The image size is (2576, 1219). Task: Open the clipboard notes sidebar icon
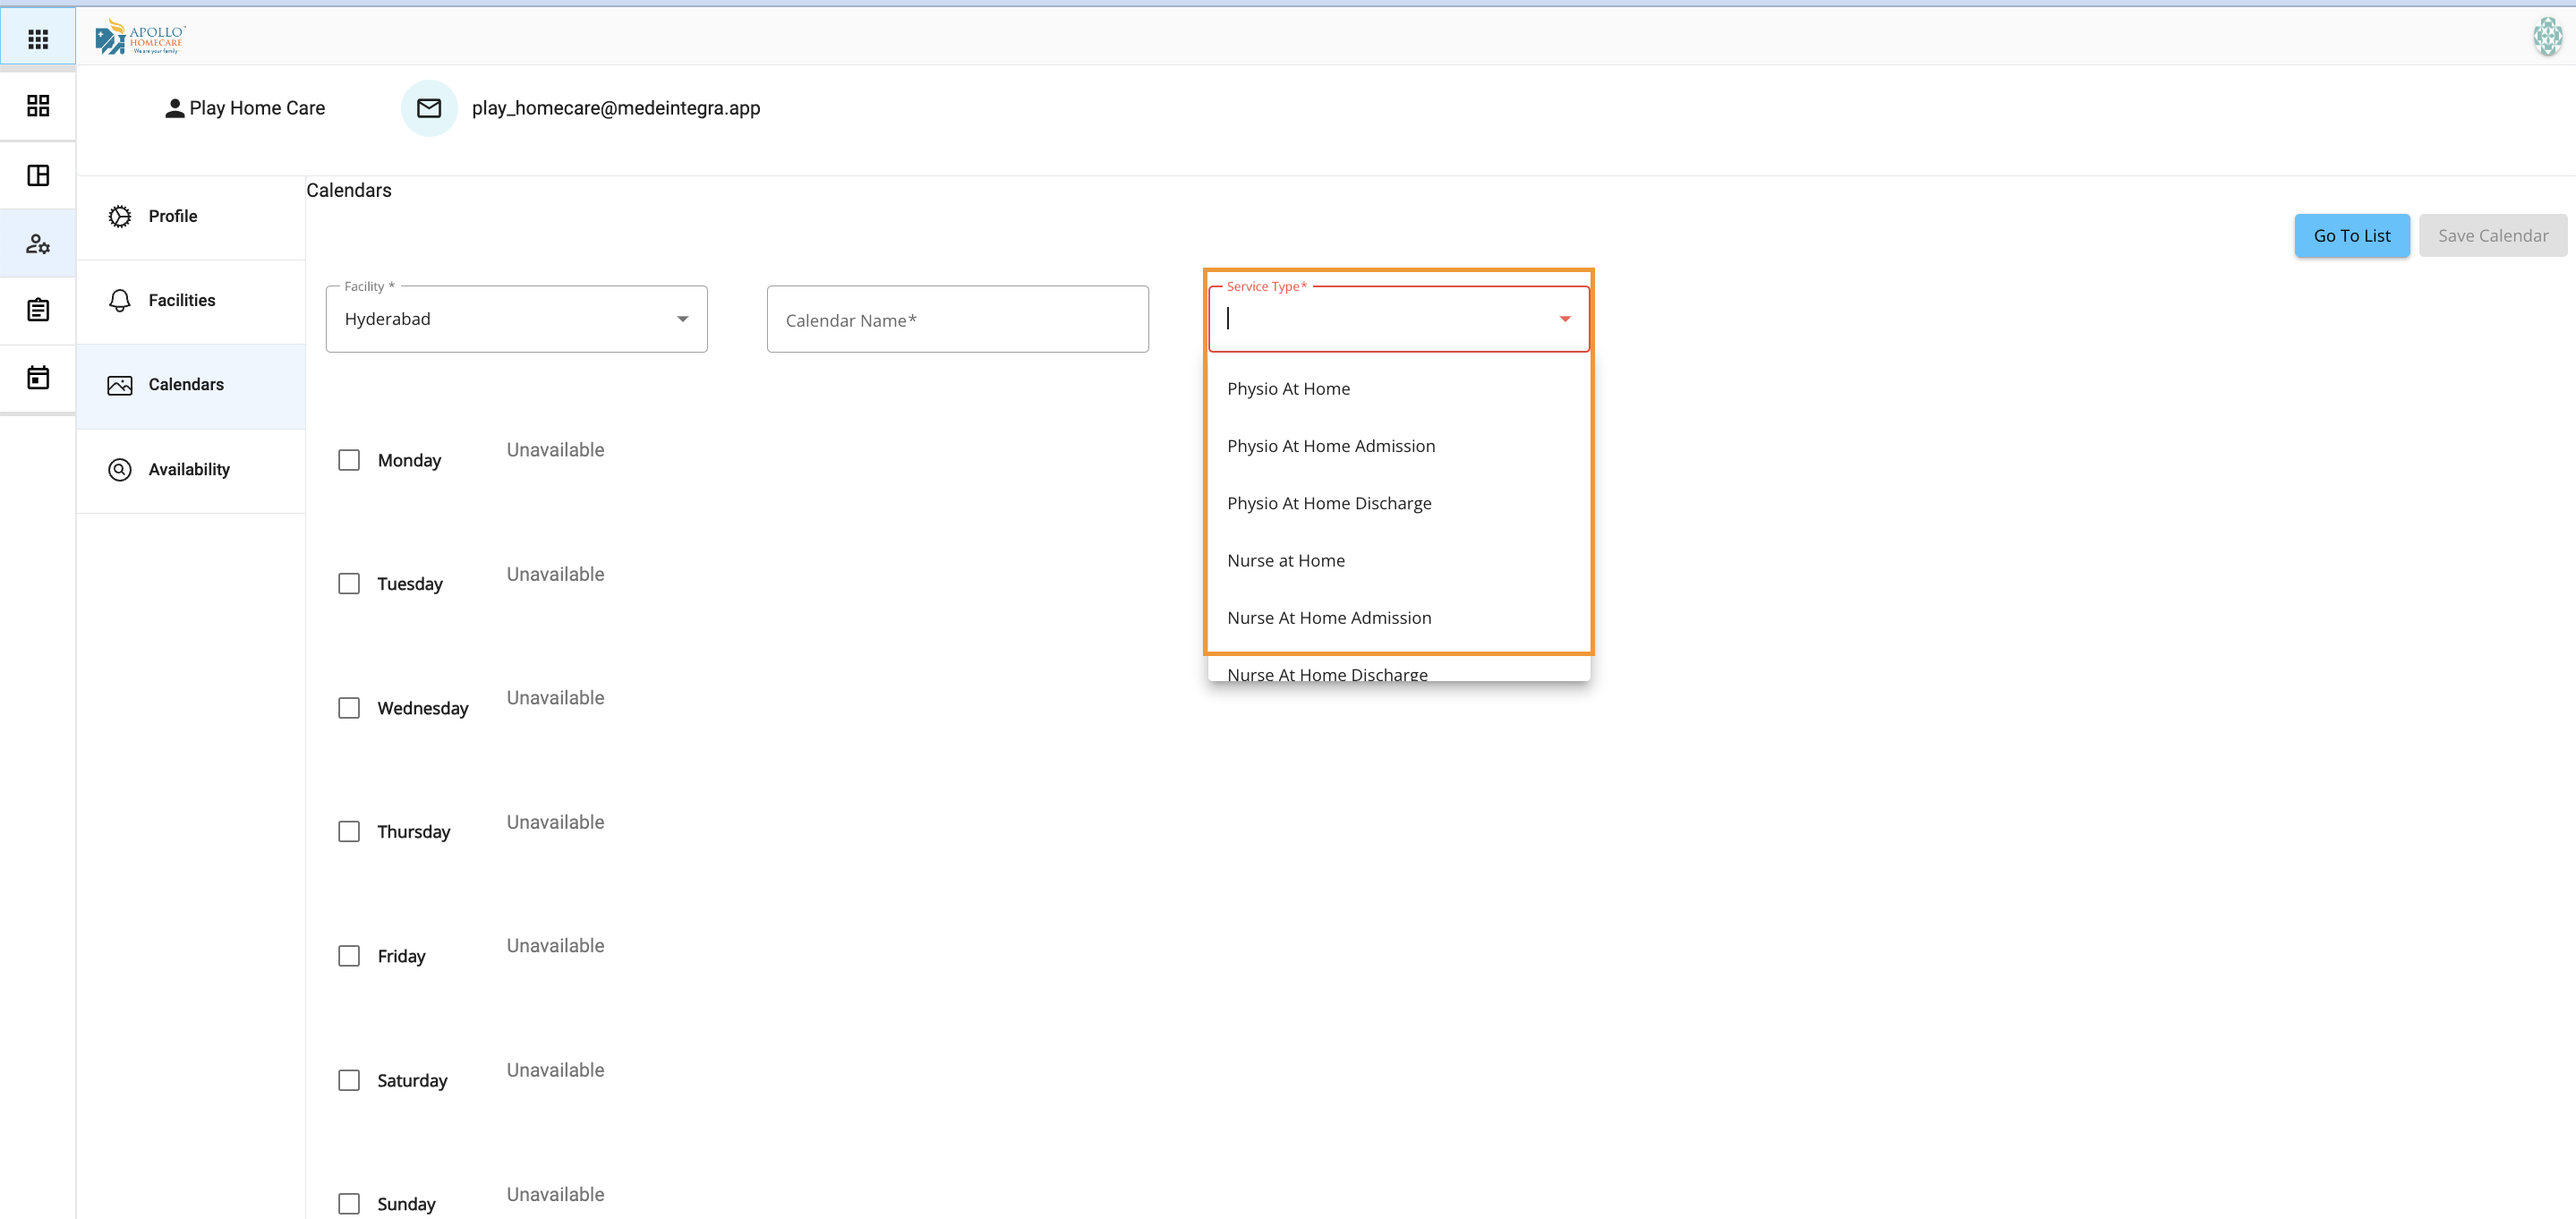tap(38, 310)
